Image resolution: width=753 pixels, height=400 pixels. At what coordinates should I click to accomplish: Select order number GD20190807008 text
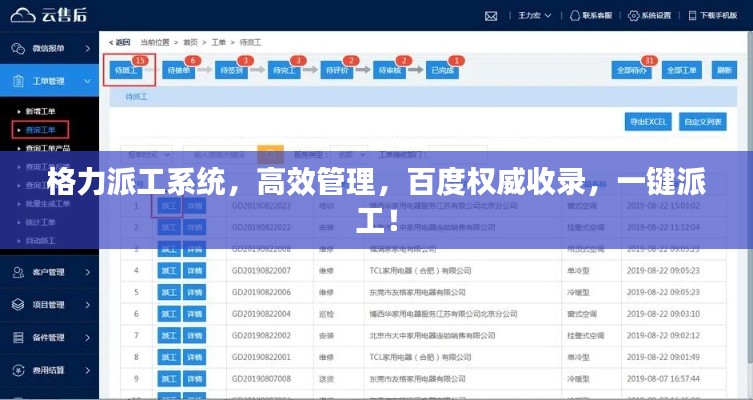261,379
